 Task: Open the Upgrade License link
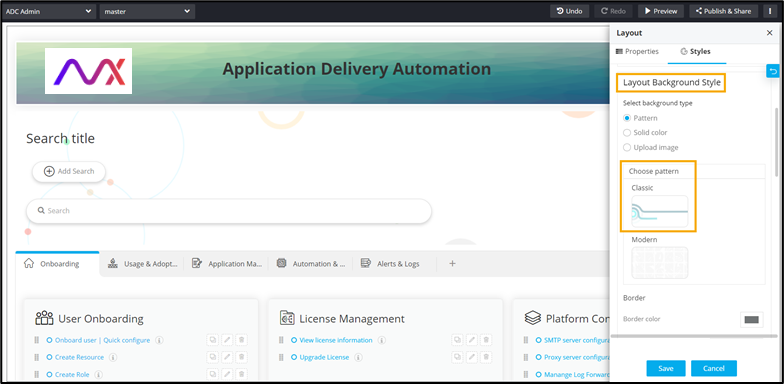click(x=324, y=358)
